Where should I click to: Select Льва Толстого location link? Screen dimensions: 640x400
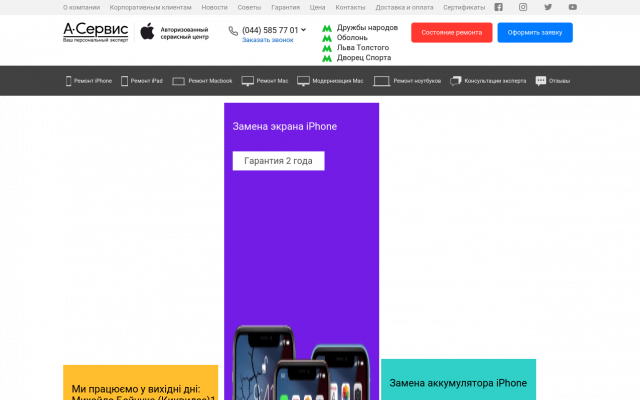click(x=362, y=48)
